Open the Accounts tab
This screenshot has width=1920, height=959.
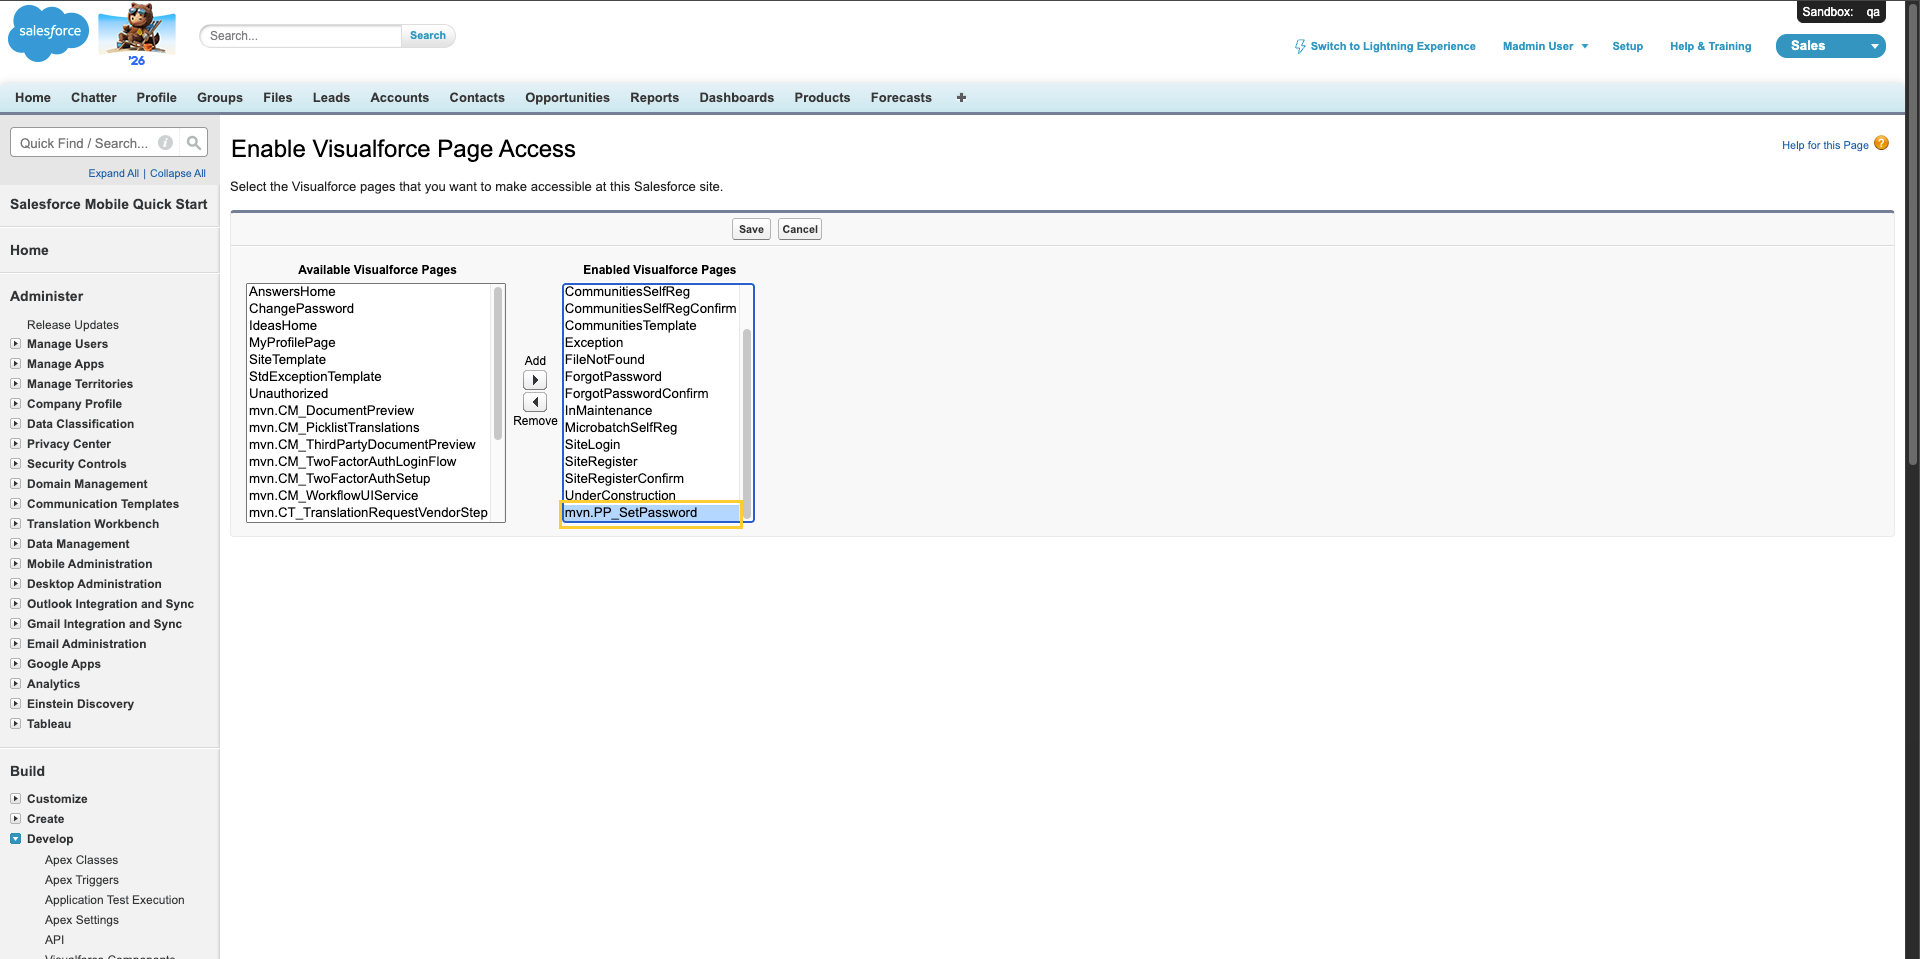[399, 97]
